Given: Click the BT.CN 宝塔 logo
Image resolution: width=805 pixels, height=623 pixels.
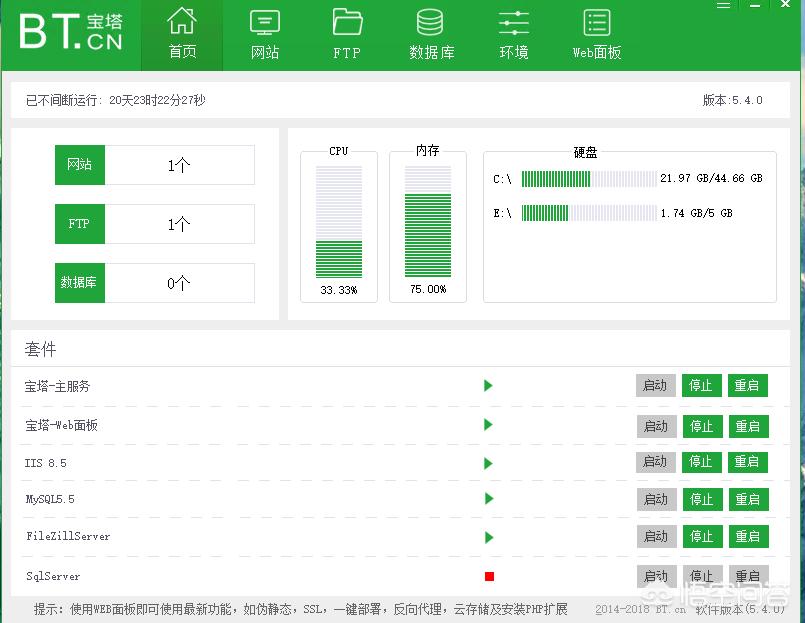Looking at the screenshot, I should pos(71,31).
